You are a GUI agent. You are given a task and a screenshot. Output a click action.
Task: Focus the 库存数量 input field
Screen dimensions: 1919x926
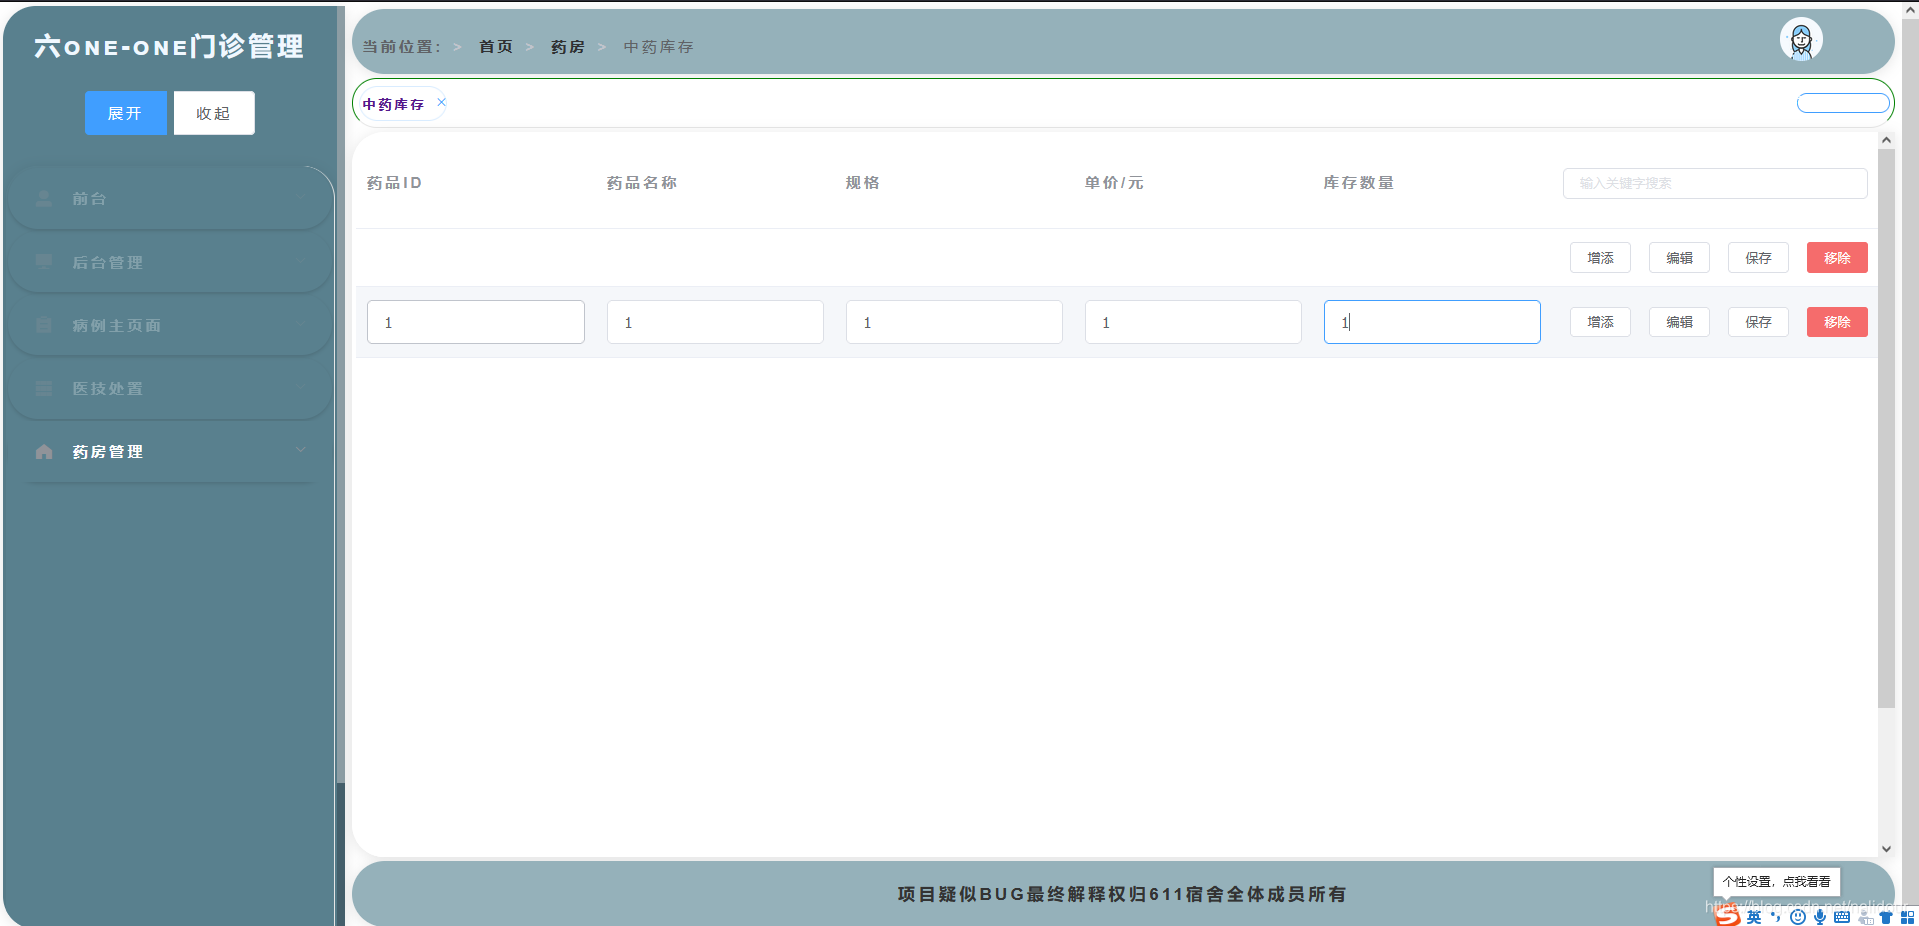click(1432, 322)
